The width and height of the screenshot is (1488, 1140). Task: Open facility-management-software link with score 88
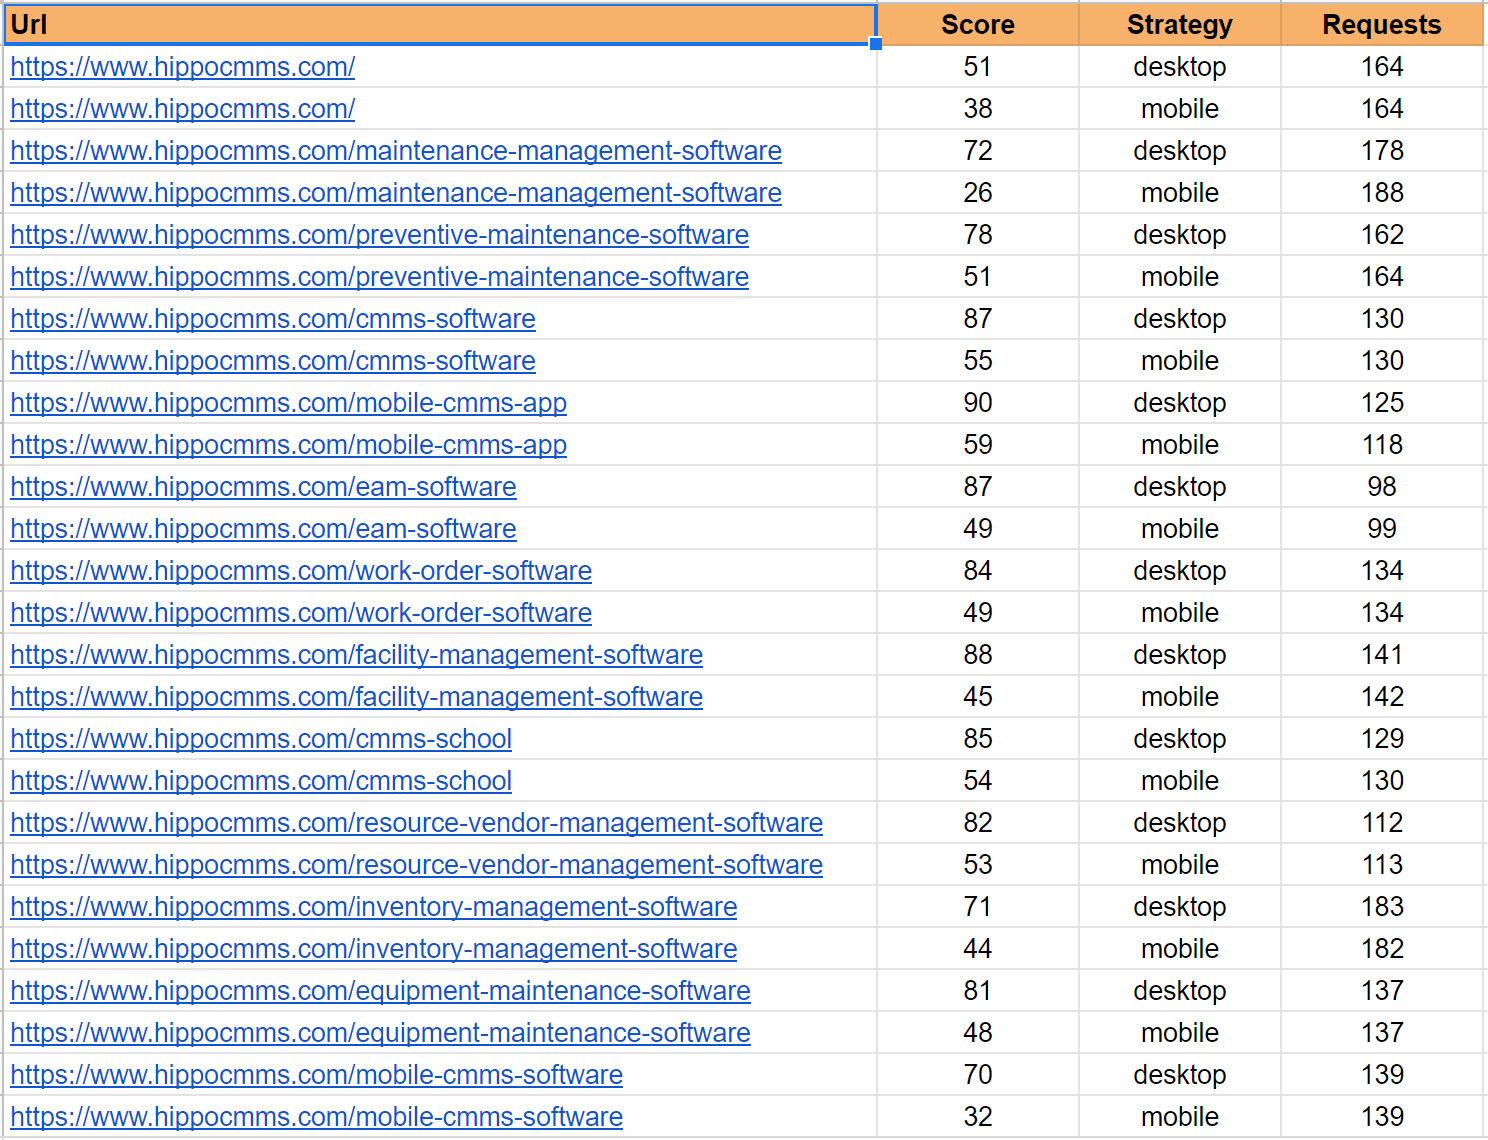click(x=357, y=655)
